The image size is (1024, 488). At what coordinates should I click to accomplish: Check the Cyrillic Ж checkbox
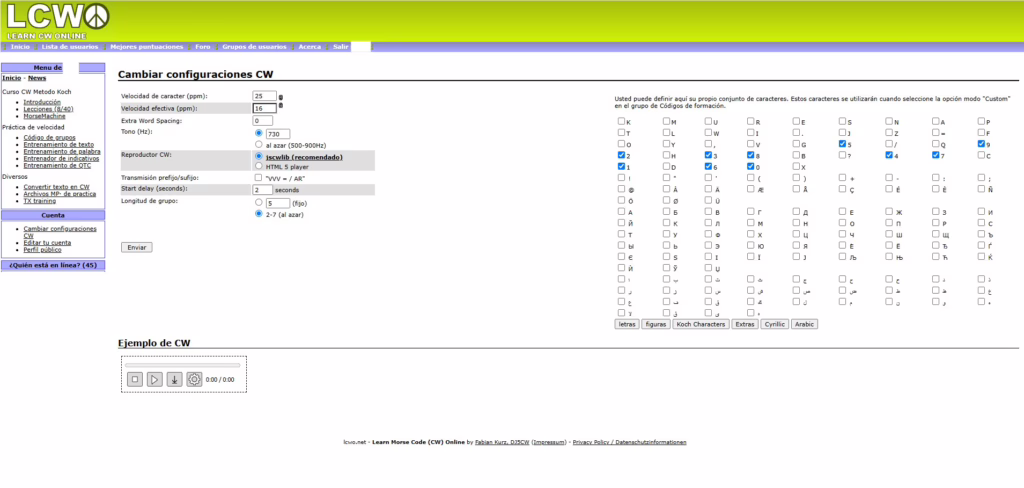click(889, 211)
